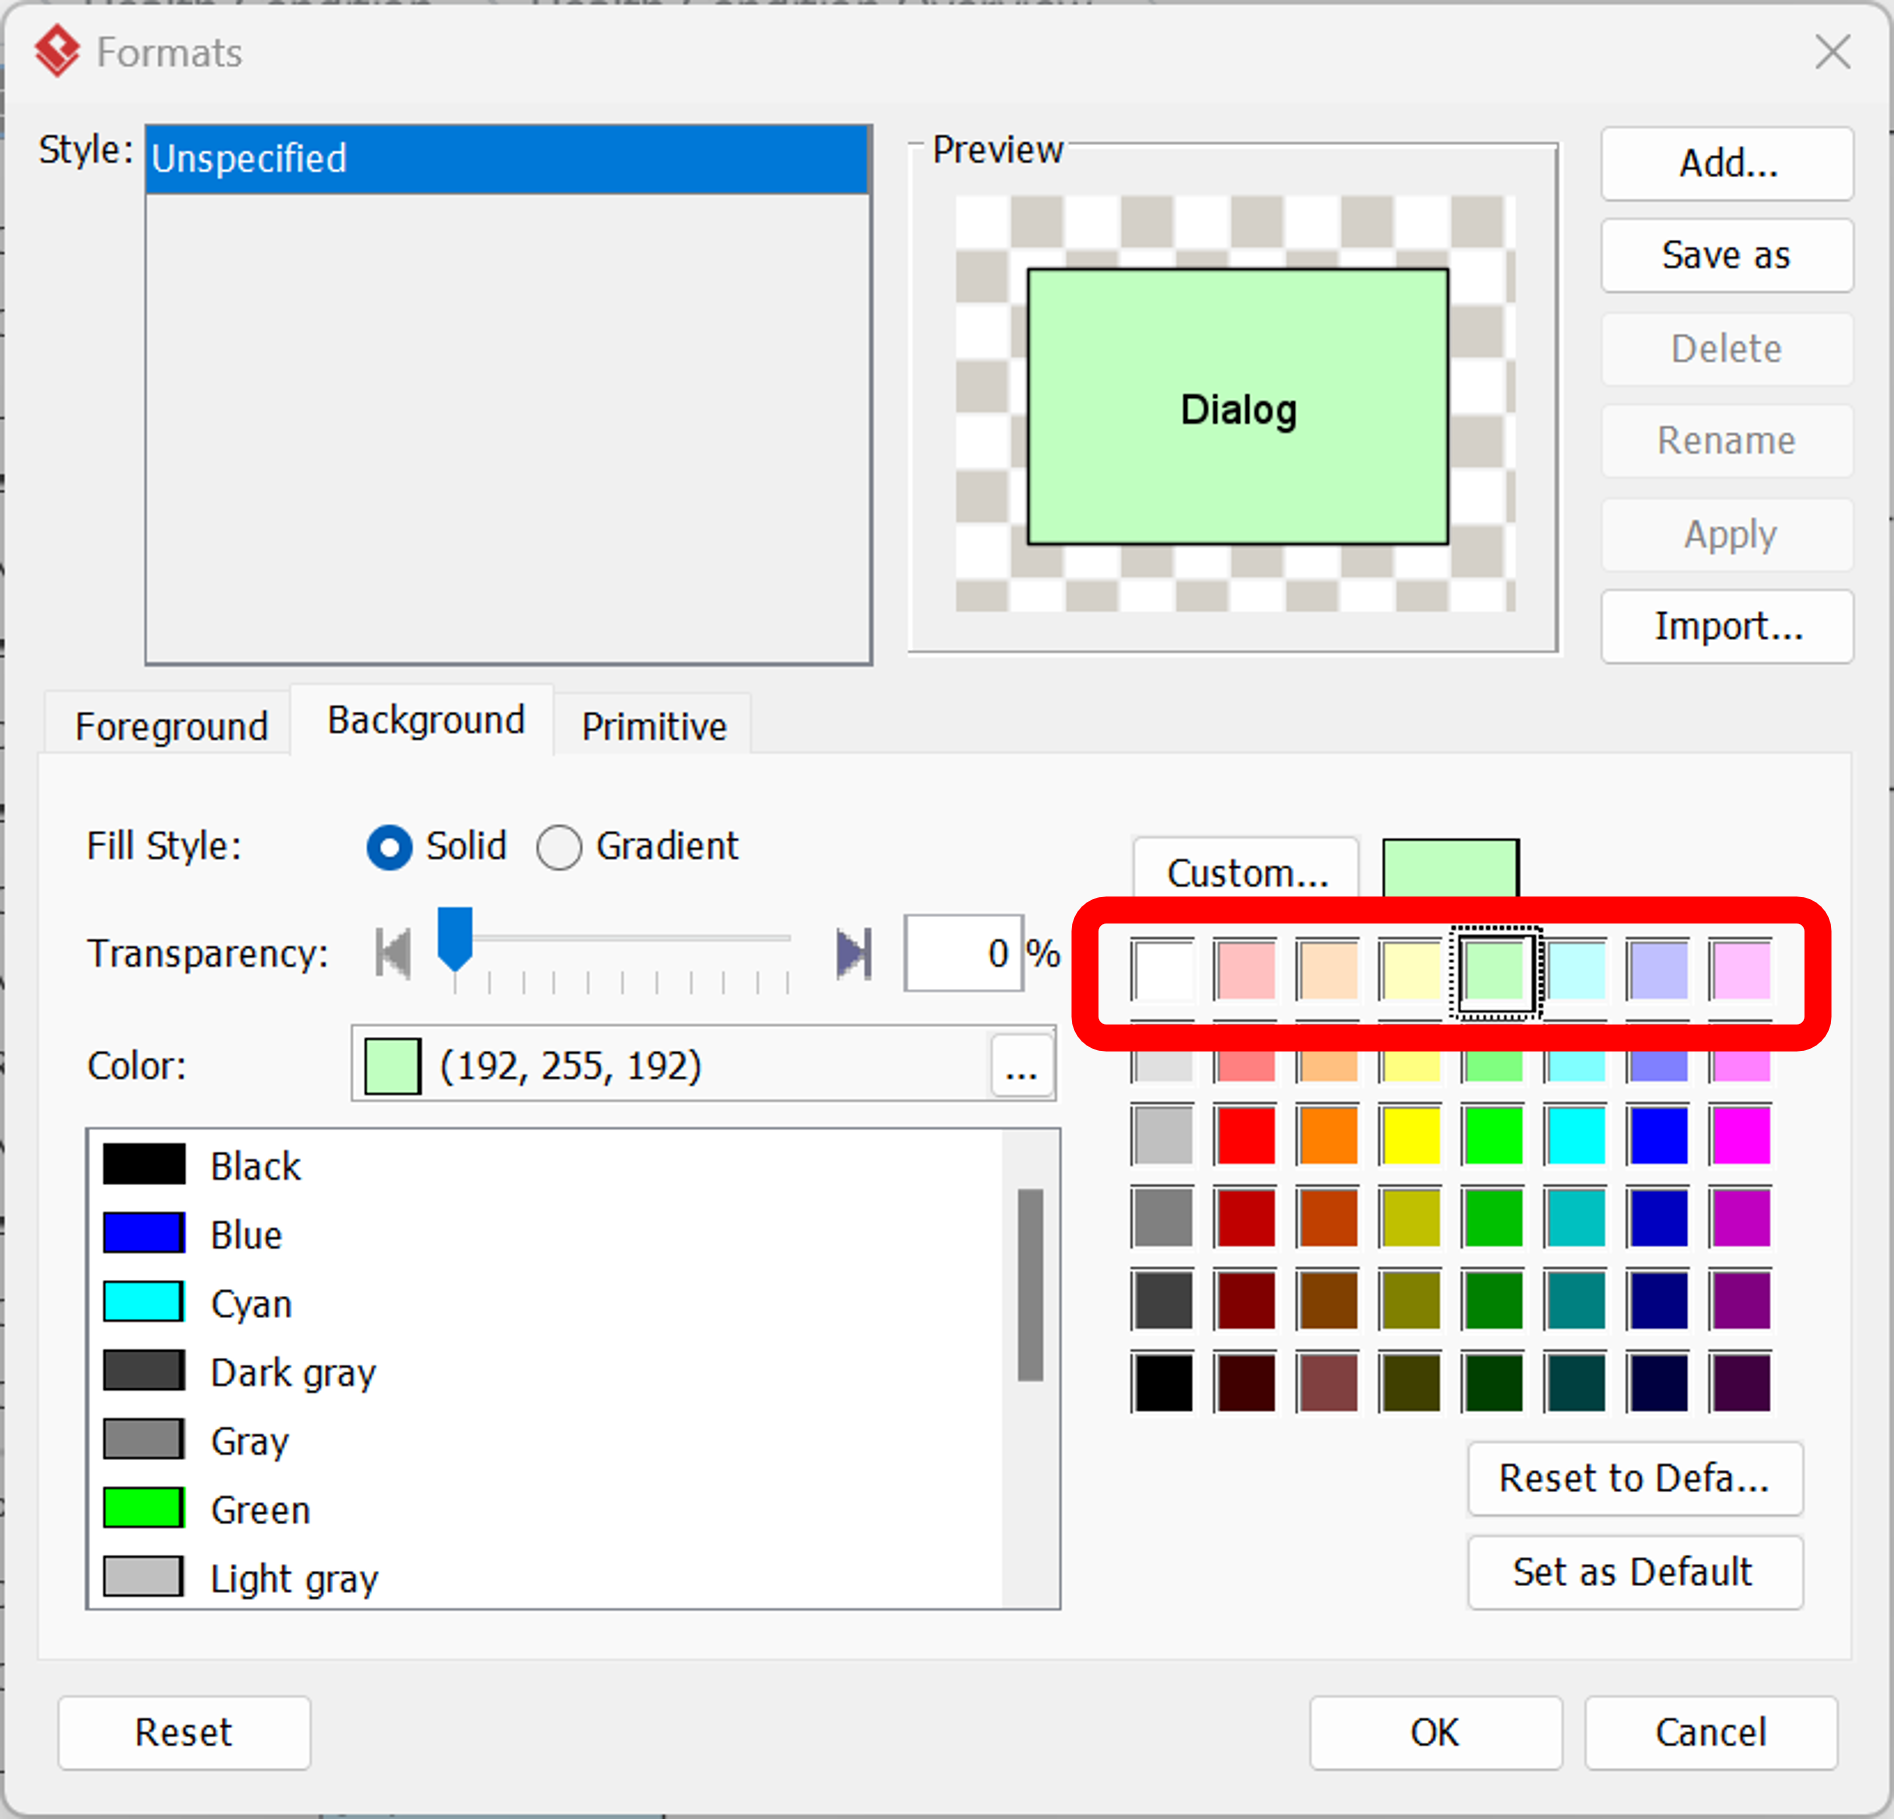Click the skip-to-end arrow on the Transparency slider
The height and width of the screenshot is (1819, 1894).
tap(852, 952)
